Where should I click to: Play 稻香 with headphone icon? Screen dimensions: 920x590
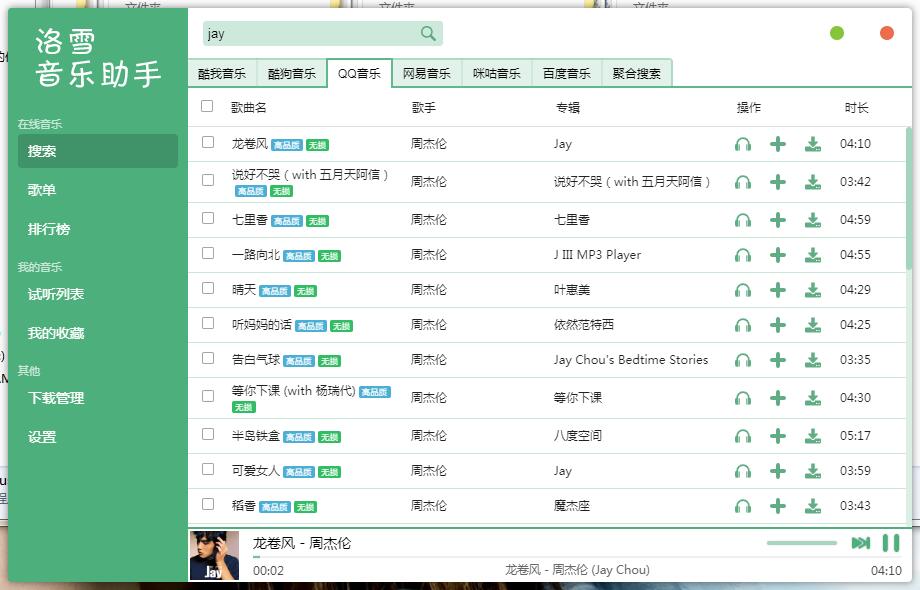click(743, 506)
